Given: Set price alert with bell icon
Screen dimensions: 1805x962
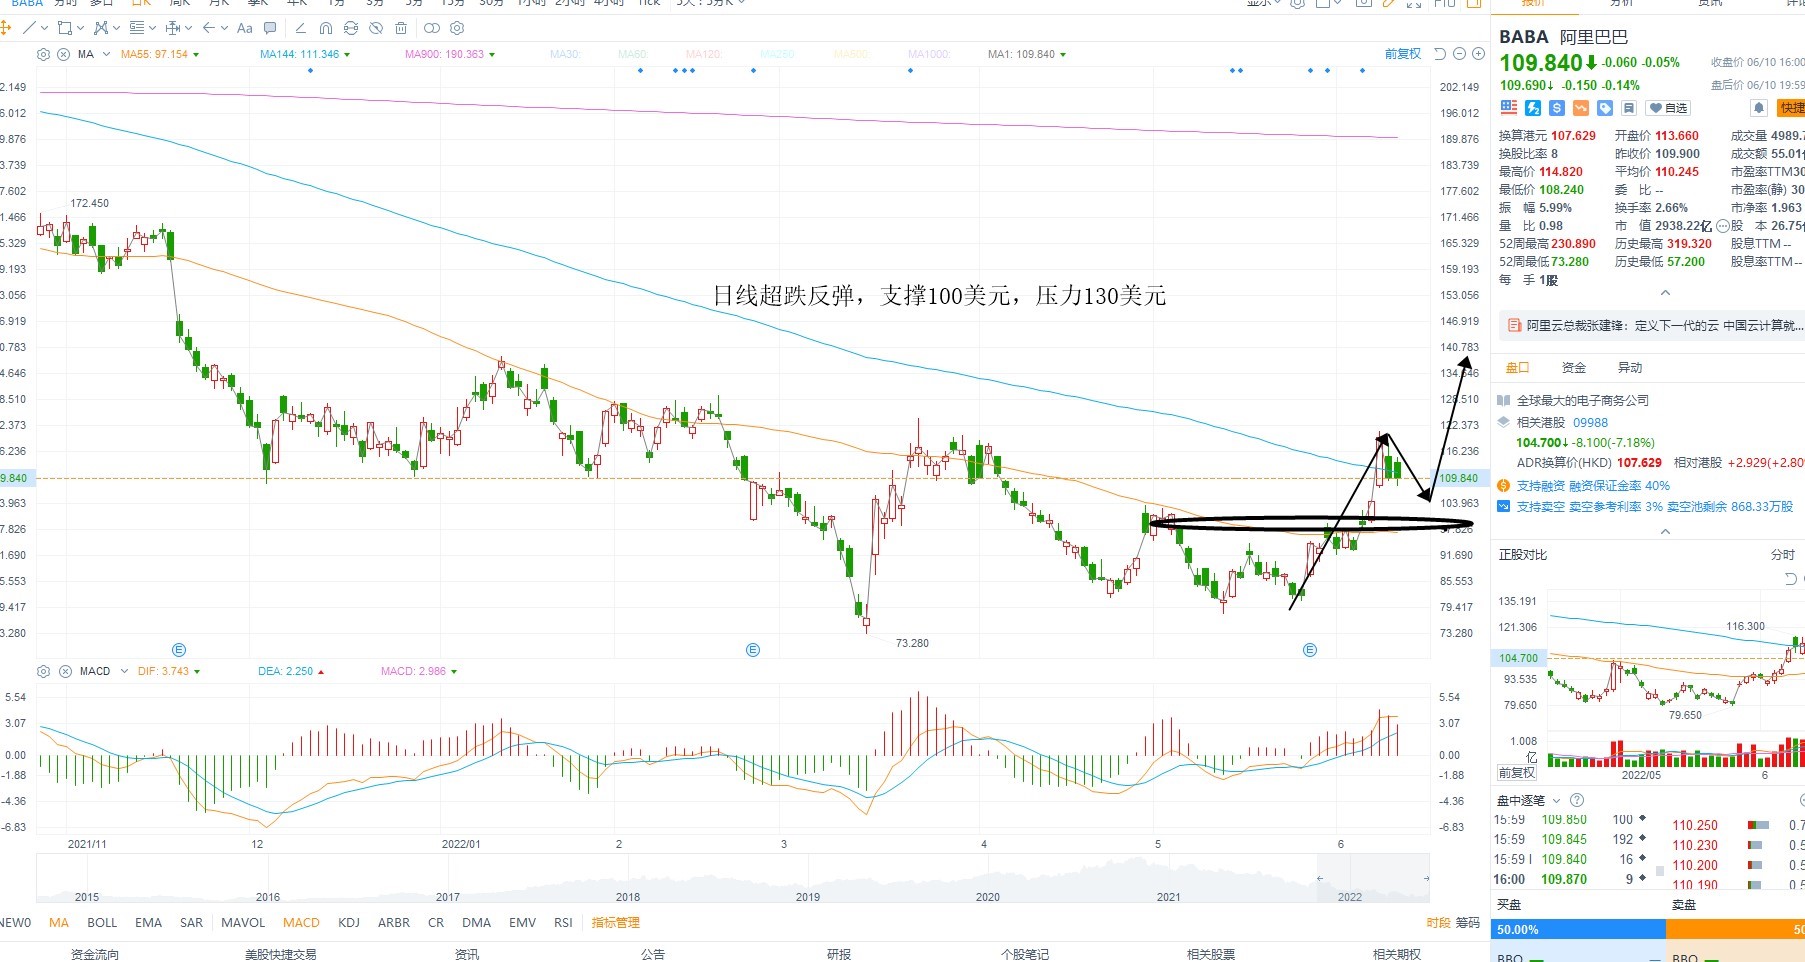Looking at the screenshot, I should pyautogui.click(x=1759, y=108).
